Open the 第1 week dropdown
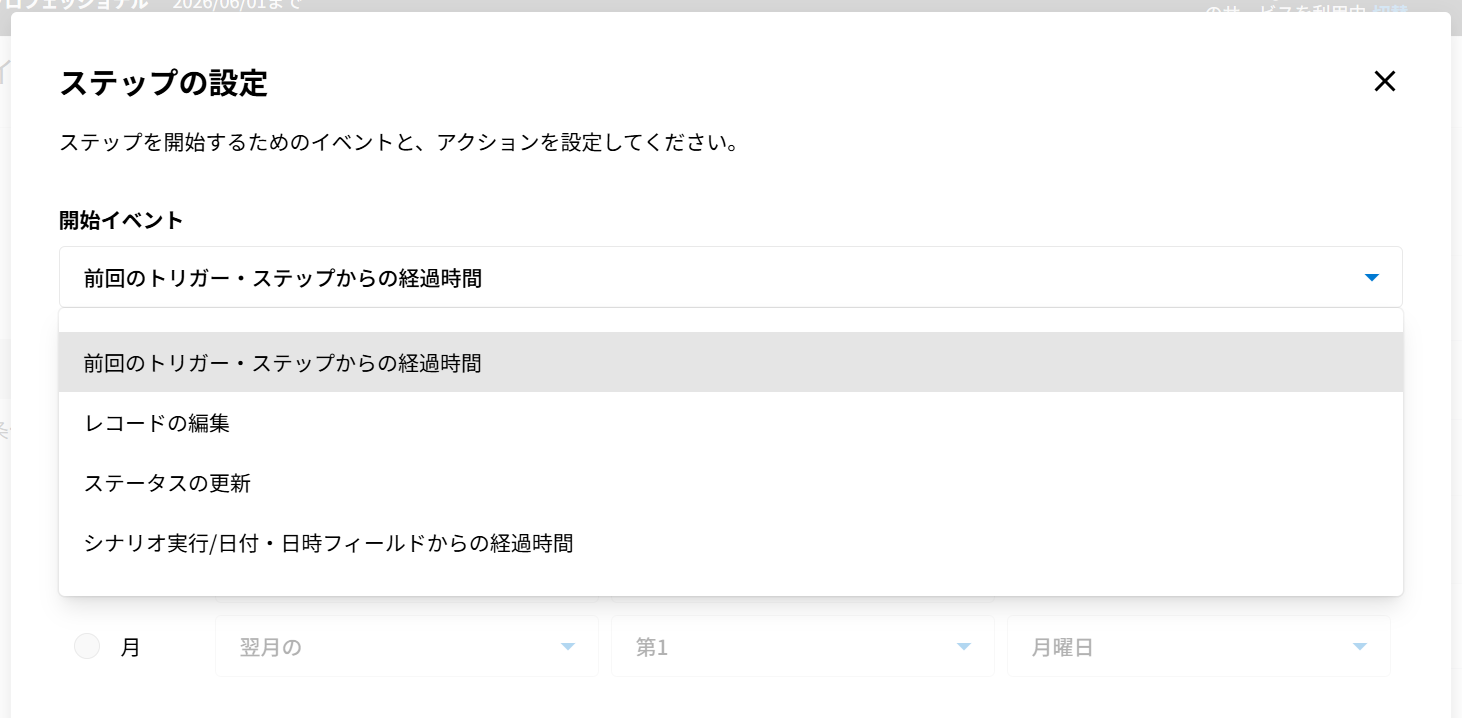 pos(790,647)
